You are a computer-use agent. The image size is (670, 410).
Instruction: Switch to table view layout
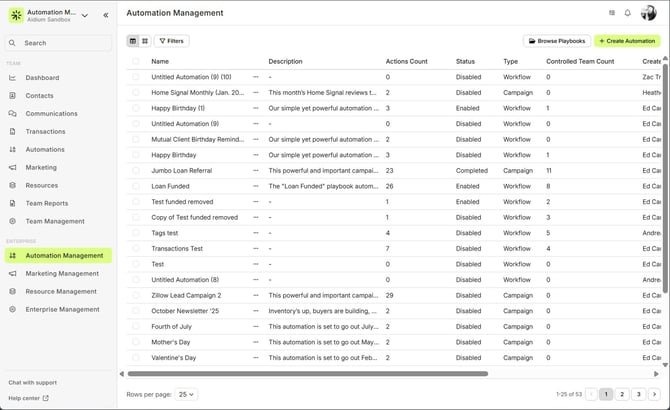(x=133, y=41)
